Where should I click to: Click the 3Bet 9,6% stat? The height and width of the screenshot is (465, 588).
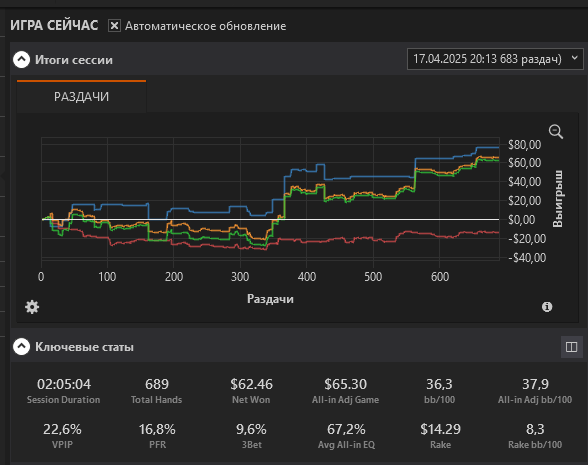coord(251,436)
